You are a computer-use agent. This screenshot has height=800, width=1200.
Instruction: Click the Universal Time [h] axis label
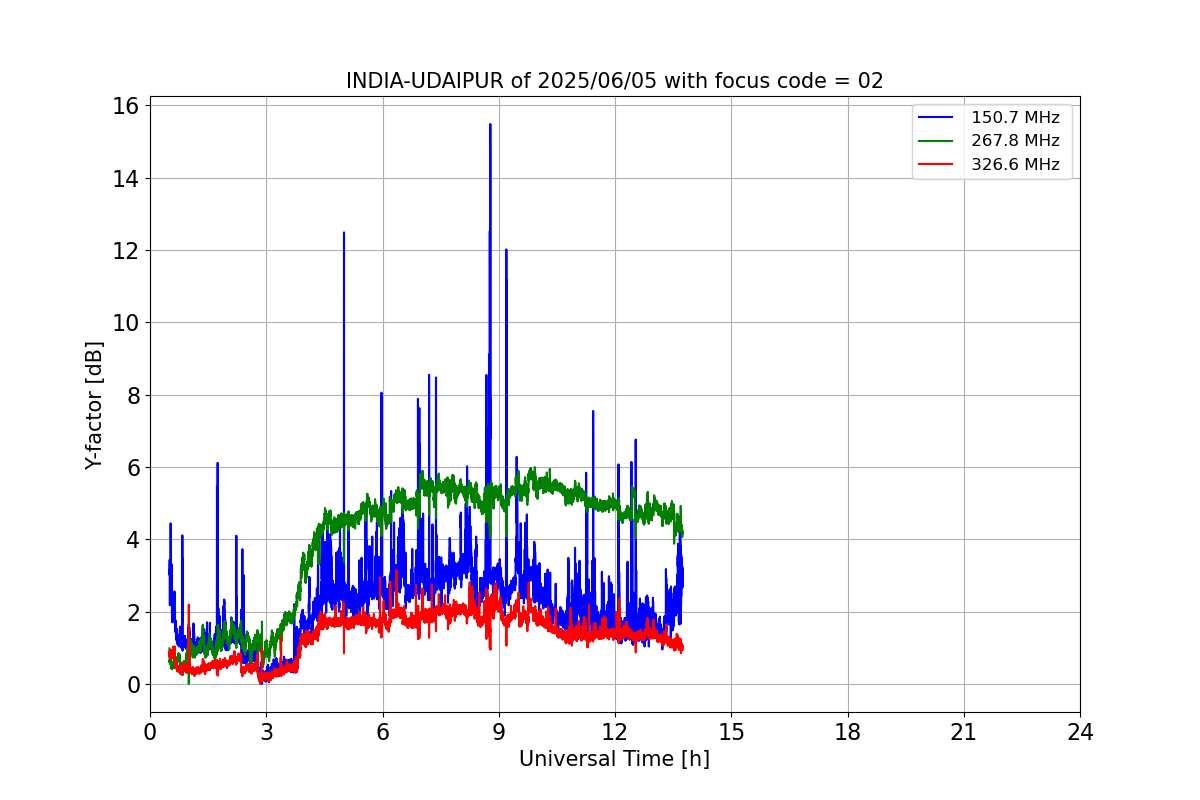point(614,759)
